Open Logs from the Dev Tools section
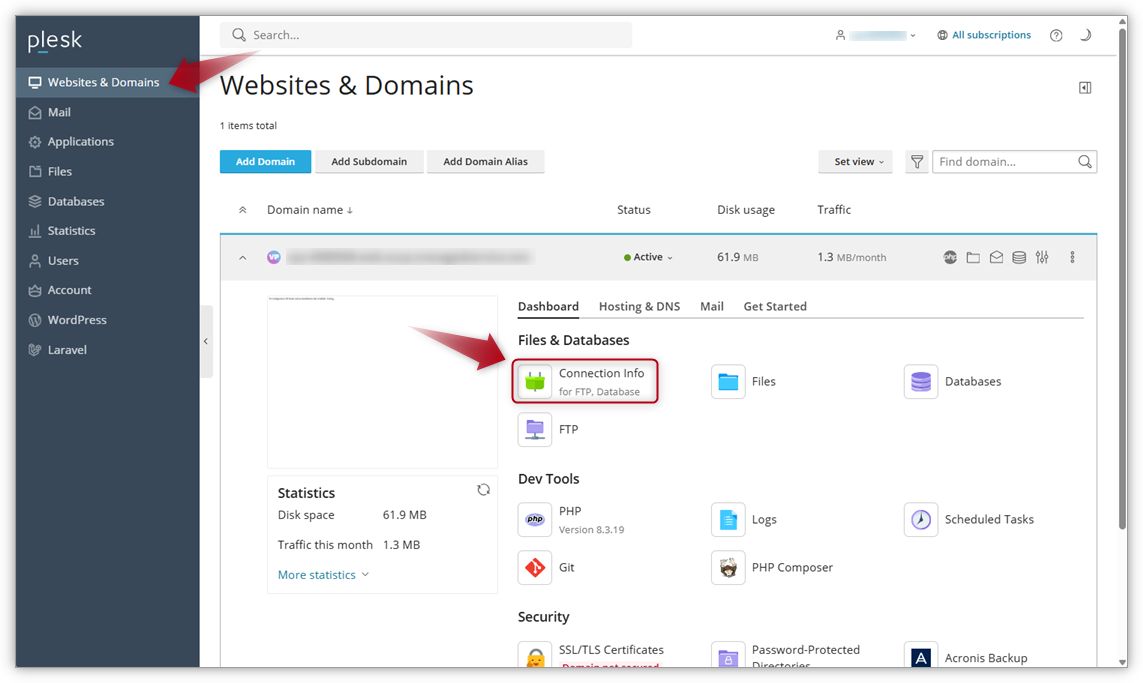 pyautogui.click(x=728, y=519)
